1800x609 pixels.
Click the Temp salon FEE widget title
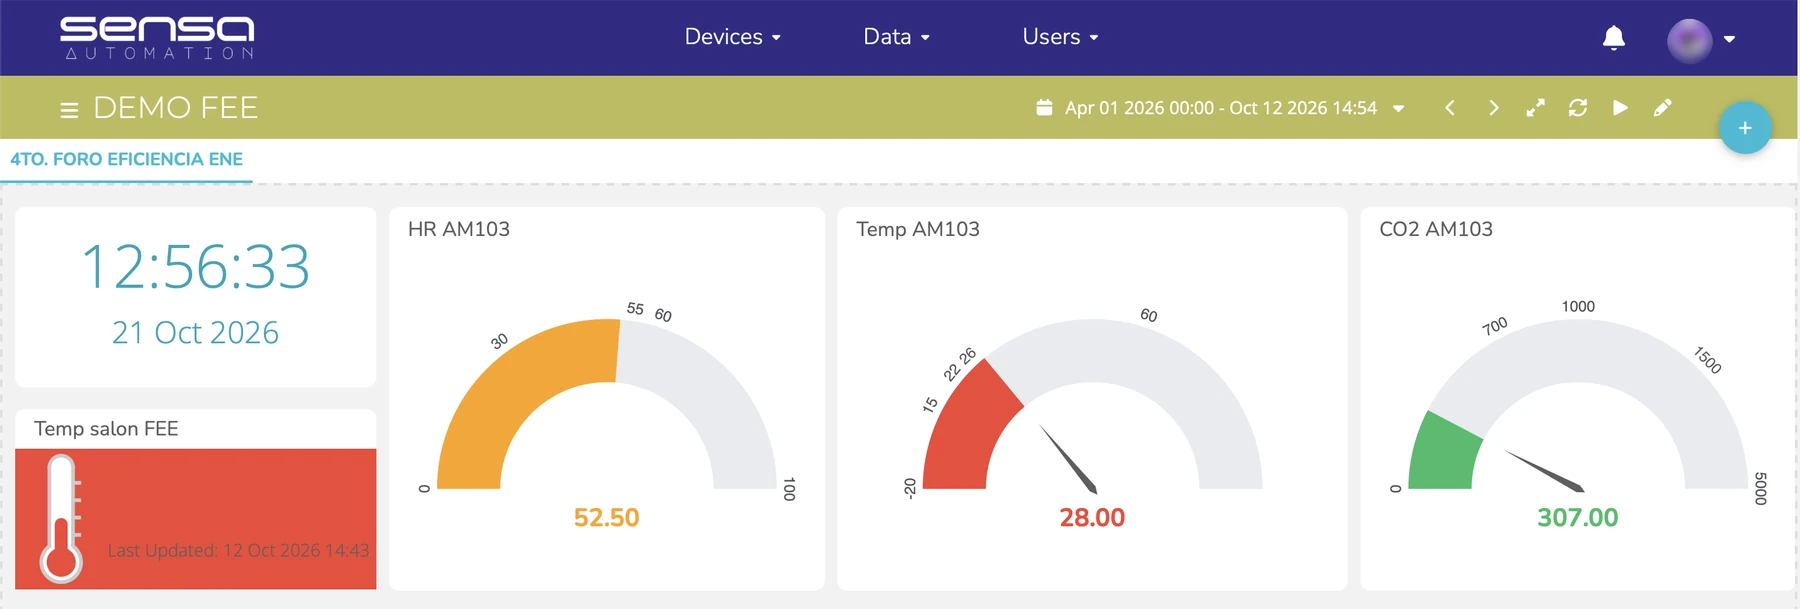[106, 428]
